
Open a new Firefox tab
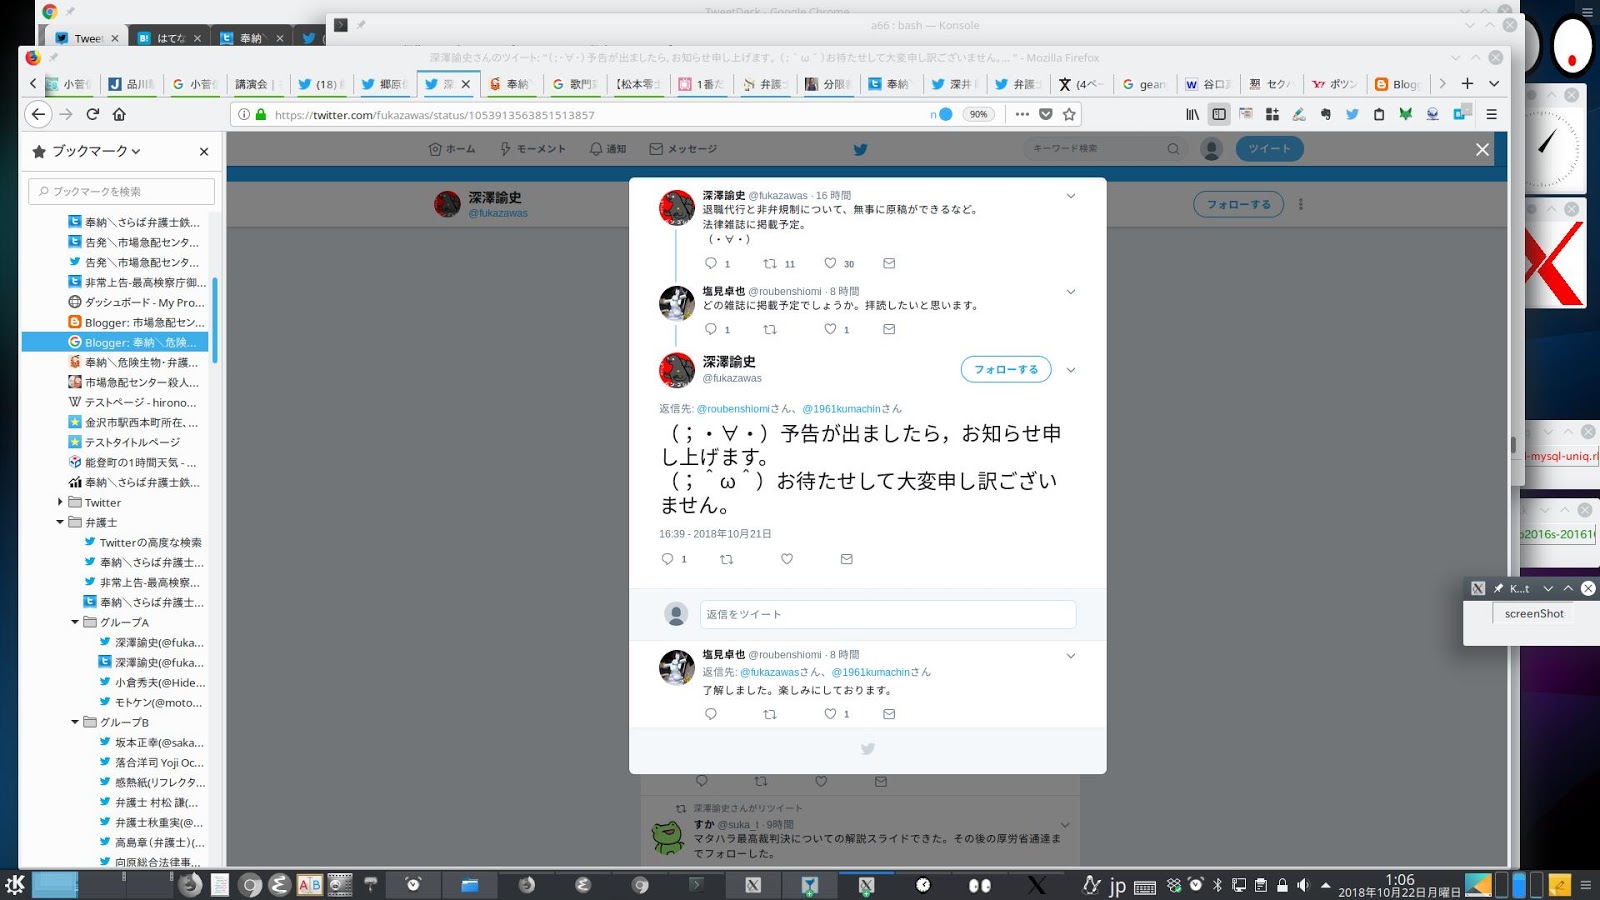[1467, 83]
